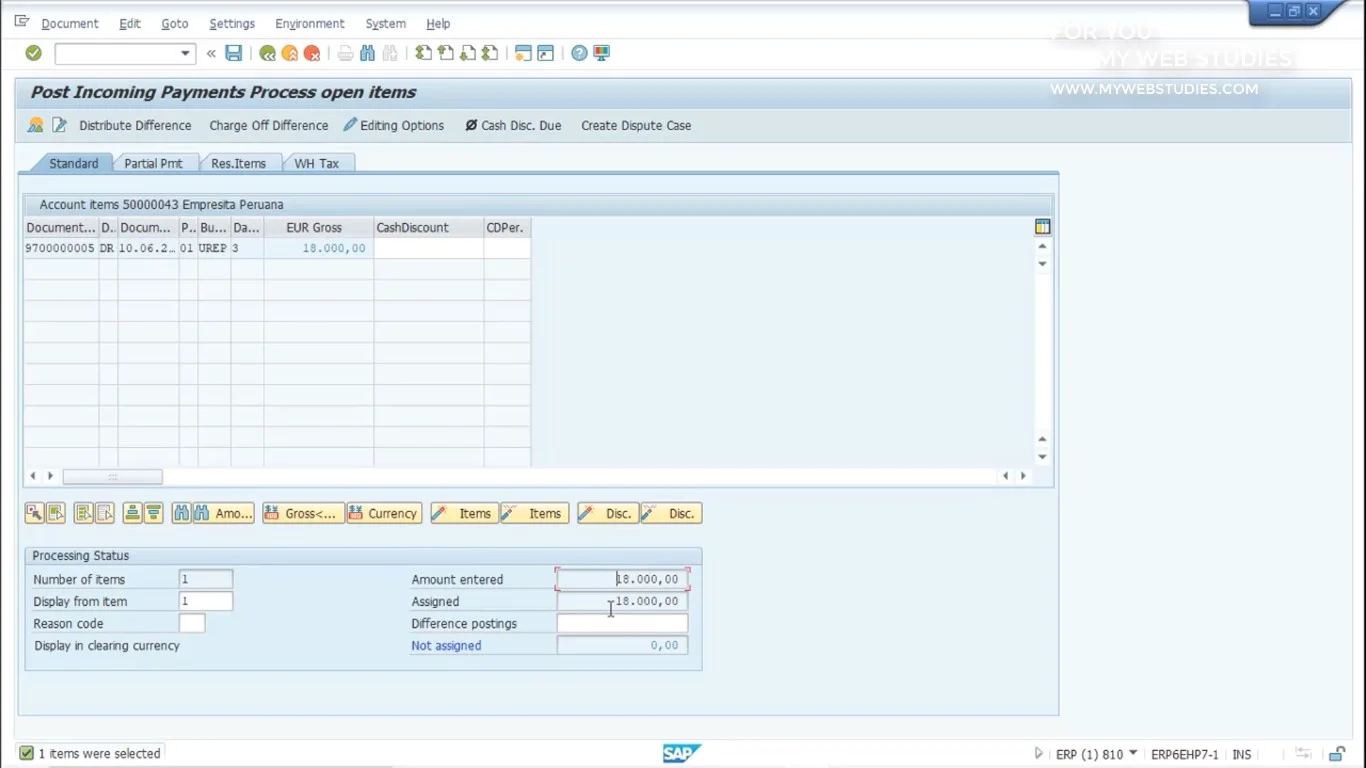
Task: Open Editing Options
Action: (394, 125)
